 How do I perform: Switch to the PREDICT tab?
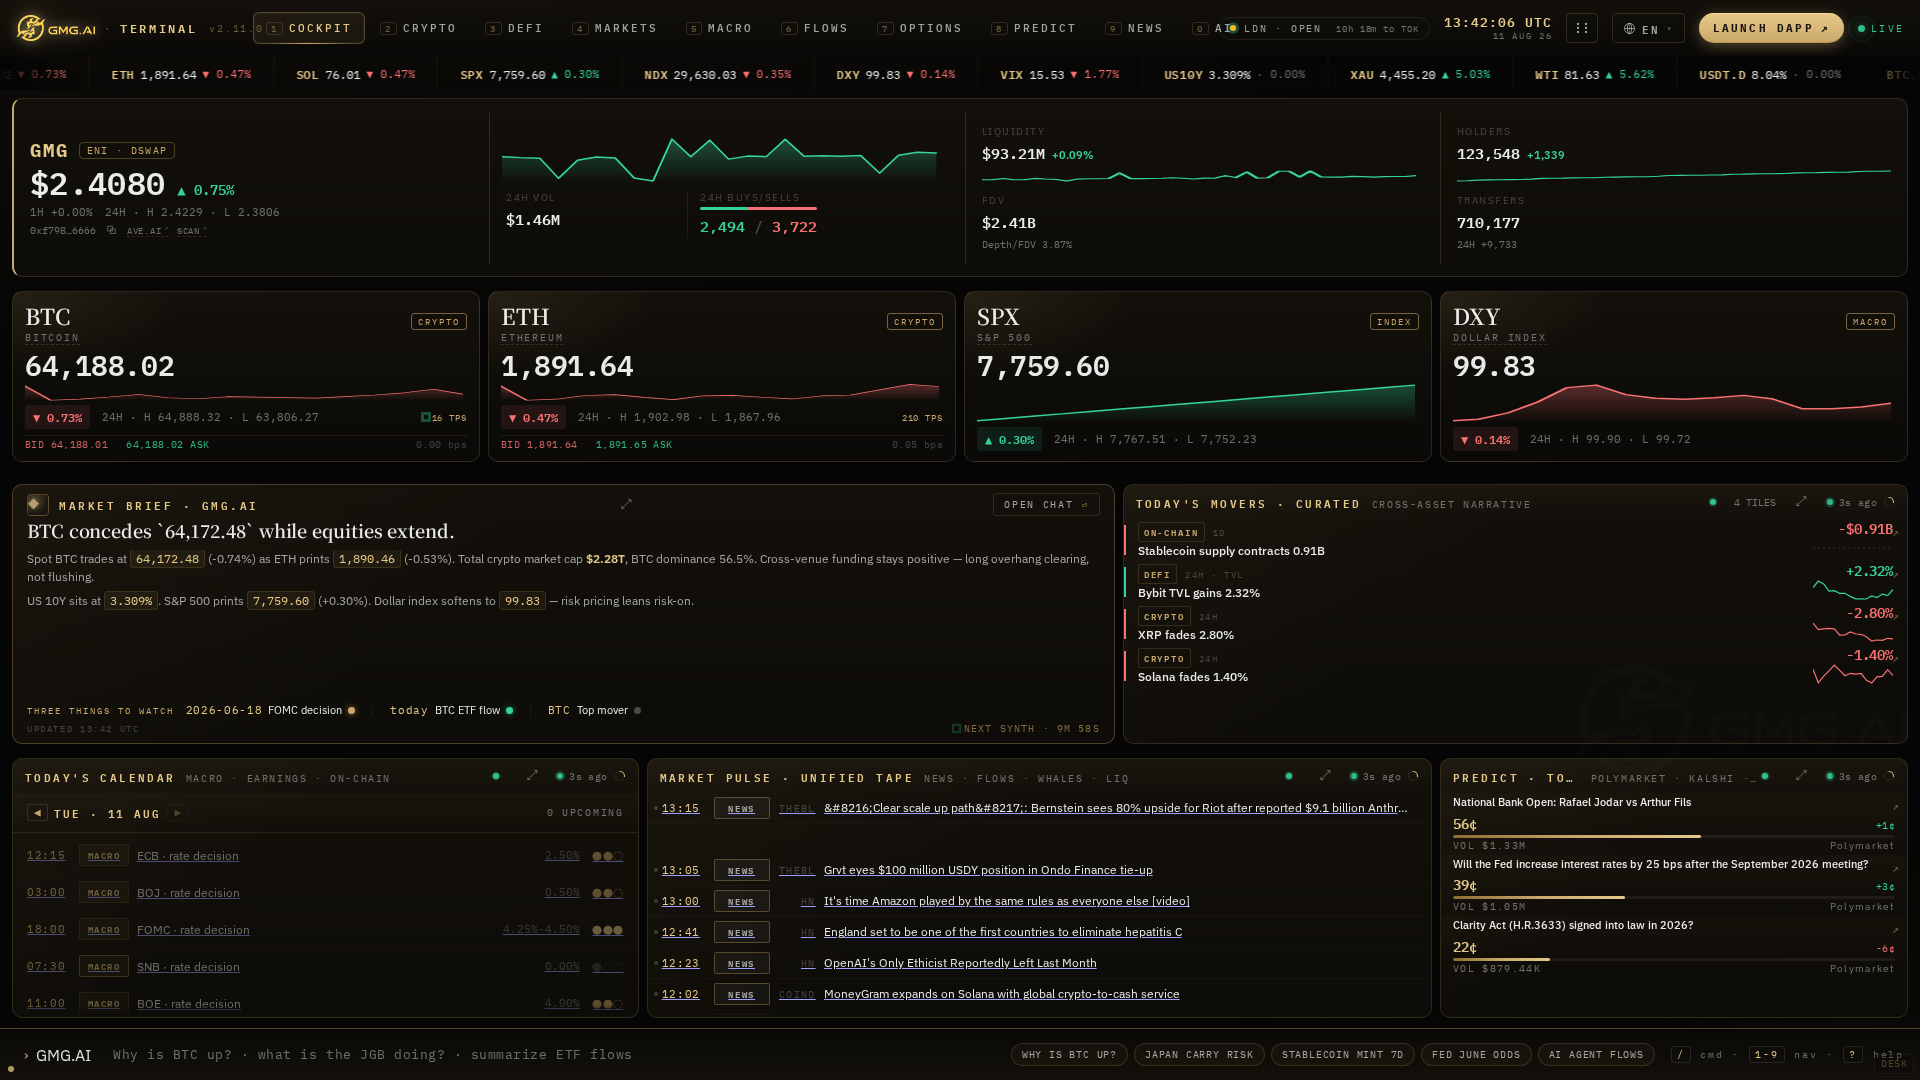(1033, 28)
